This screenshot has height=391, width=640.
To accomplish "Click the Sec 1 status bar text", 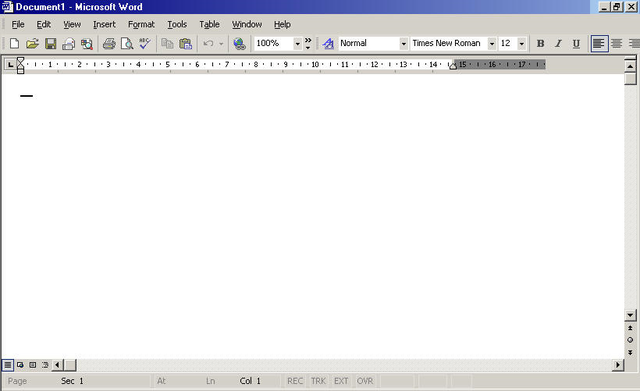I will point(72,381).
